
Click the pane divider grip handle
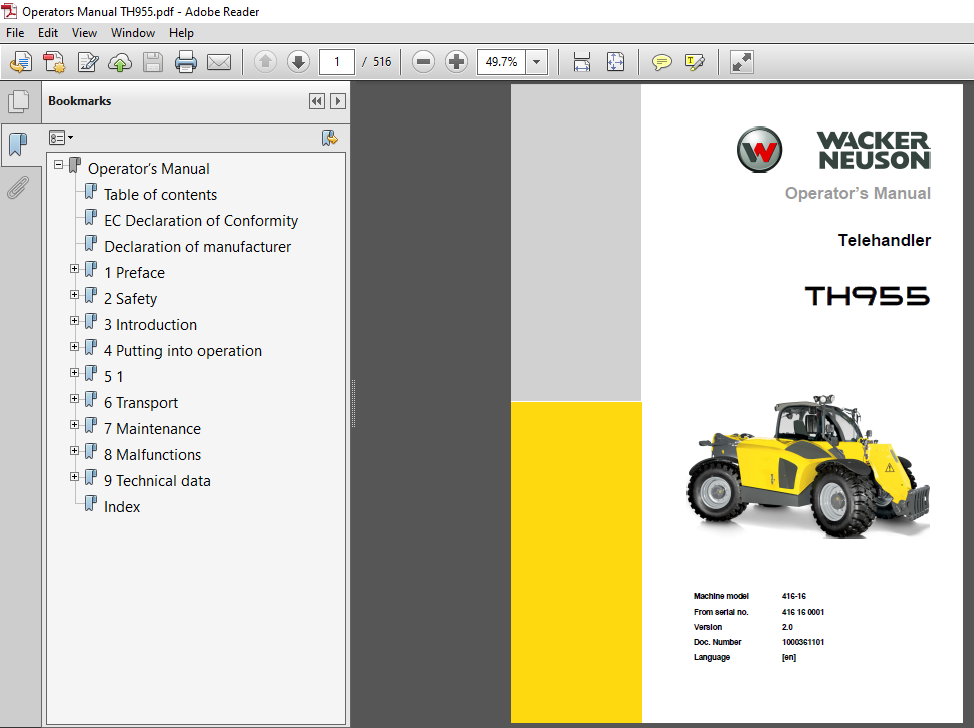point(353,404)
